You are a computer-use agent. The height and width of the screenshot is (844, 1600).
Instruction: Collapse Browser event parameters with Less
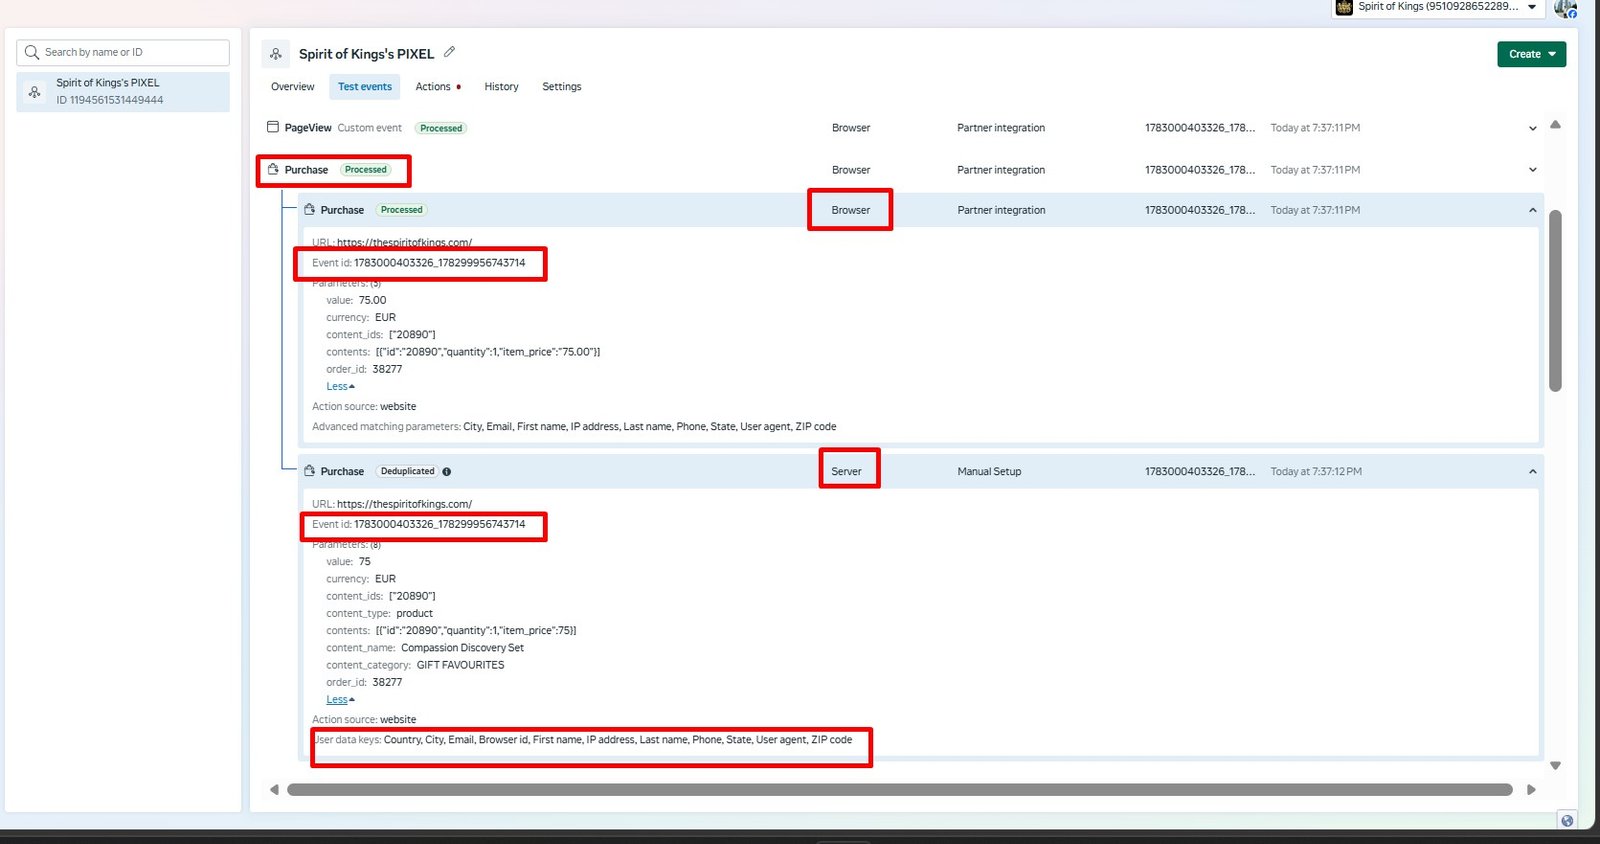coord(340,386)
